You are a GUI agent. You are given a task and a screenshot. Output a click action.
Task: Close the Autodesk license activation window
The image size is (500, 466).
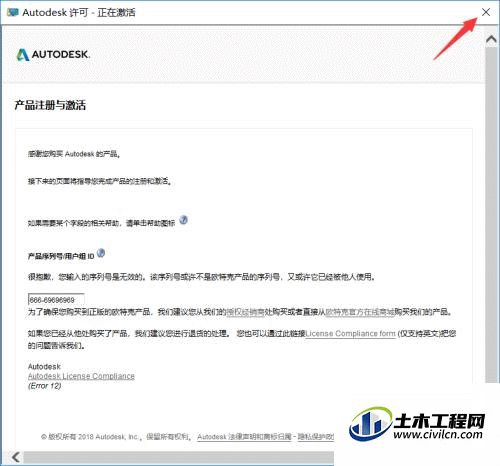tap(486, 12)
